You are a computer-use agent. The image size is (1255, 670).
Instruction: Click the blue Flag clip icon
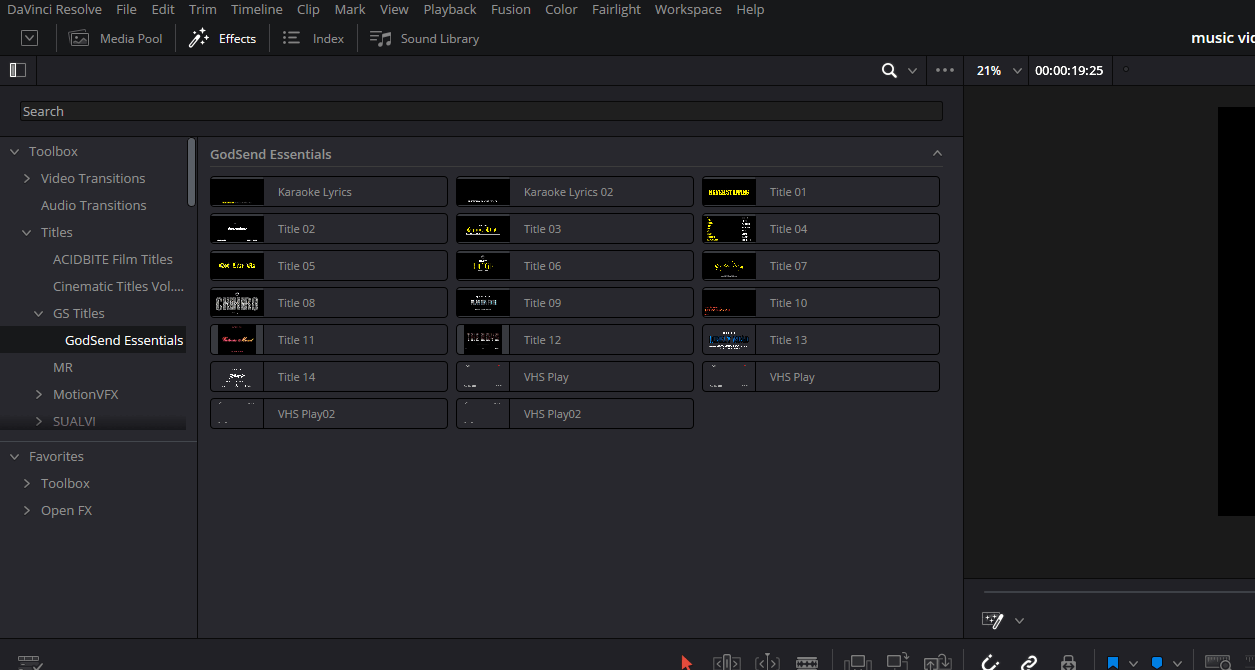point(1112,662)
